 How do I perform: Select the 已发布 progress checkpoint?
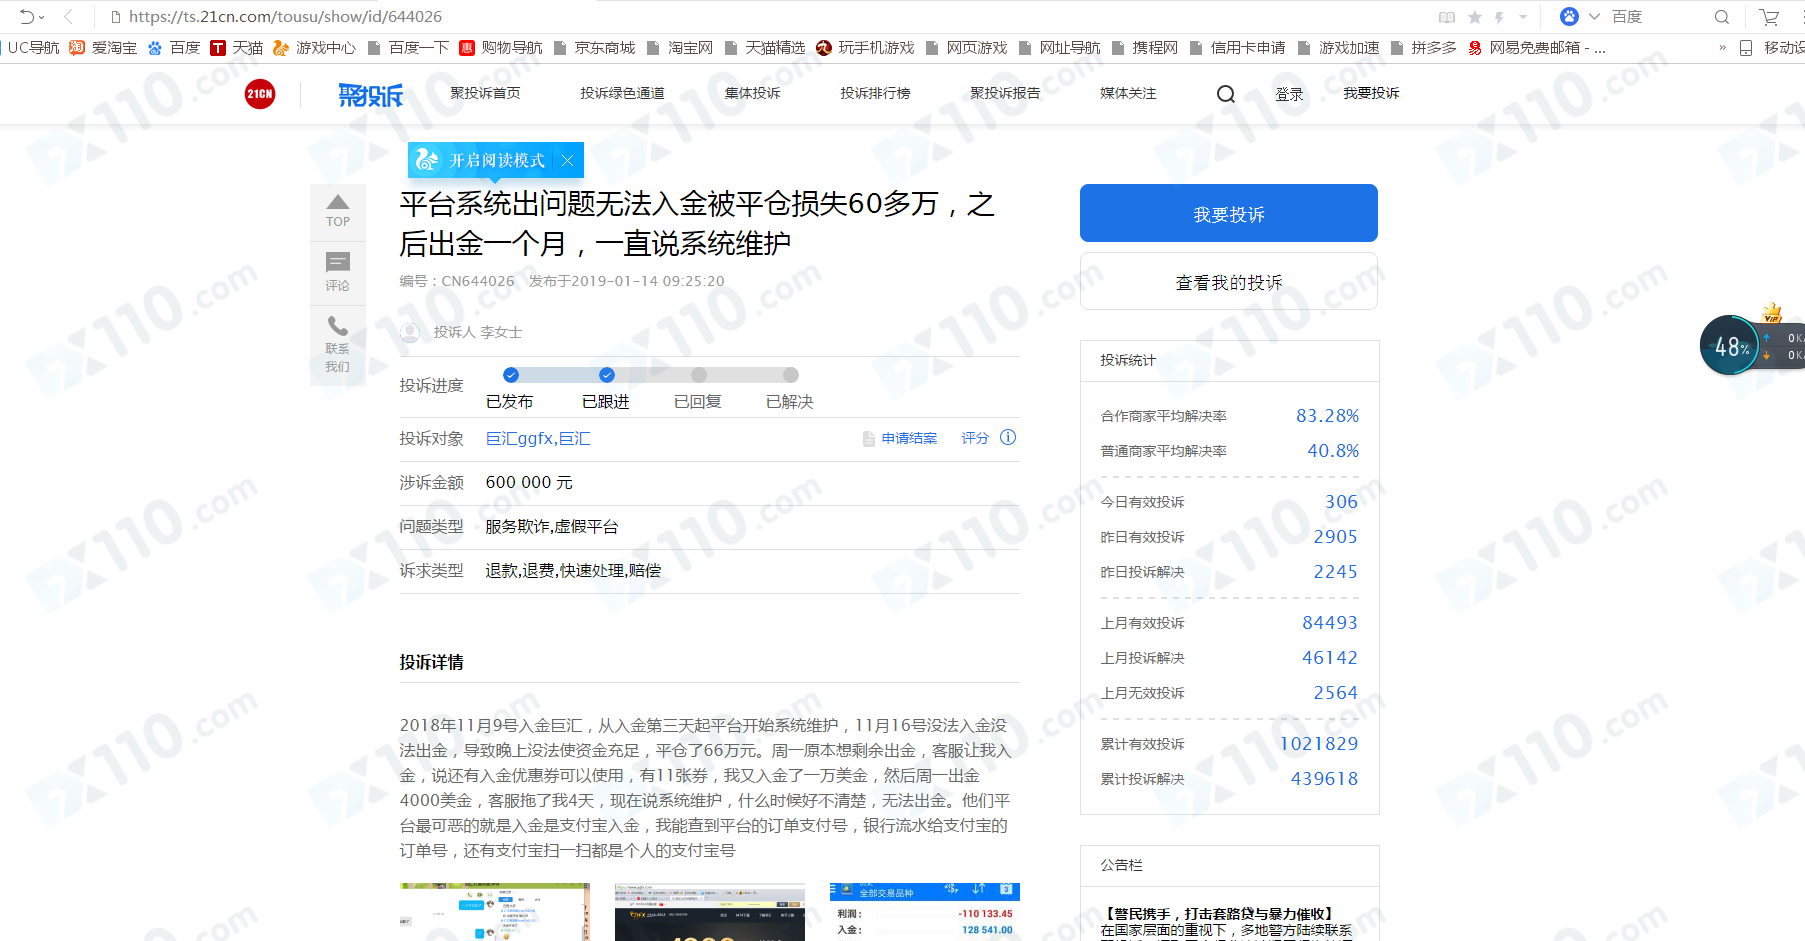pyautogui.click(x=511, y=375)
